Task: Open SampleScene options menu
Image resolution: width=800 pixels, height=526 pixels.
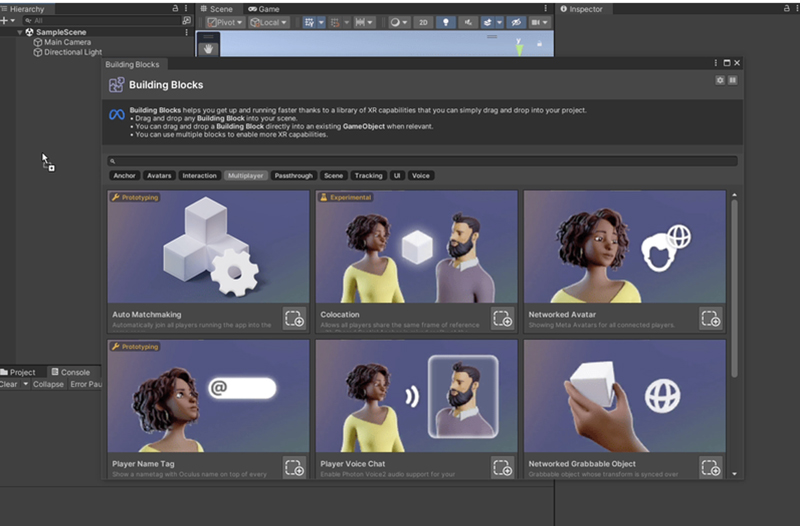Action: coord(186,32)
